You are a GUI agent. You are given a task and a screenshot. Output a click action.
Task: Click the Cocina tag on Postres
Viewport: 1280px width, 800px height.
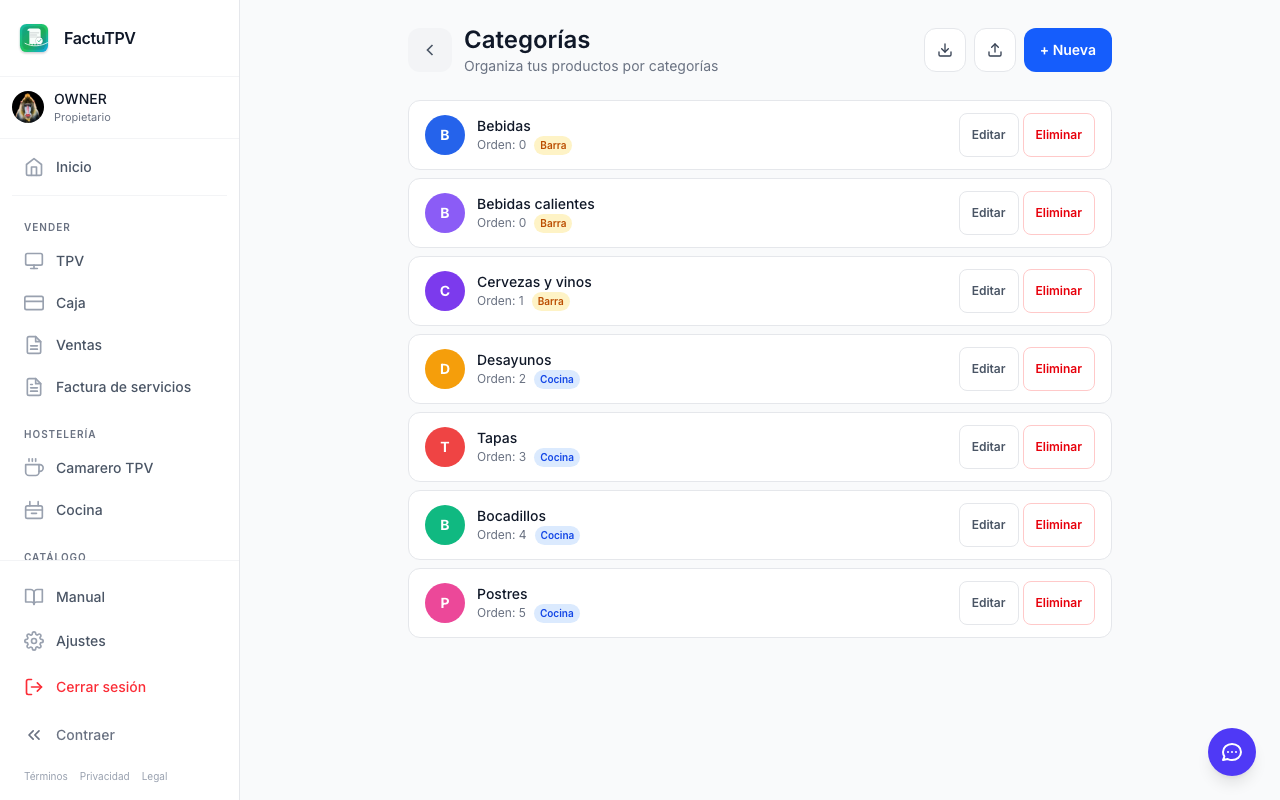pyautogui.click(x=557, y=613)
